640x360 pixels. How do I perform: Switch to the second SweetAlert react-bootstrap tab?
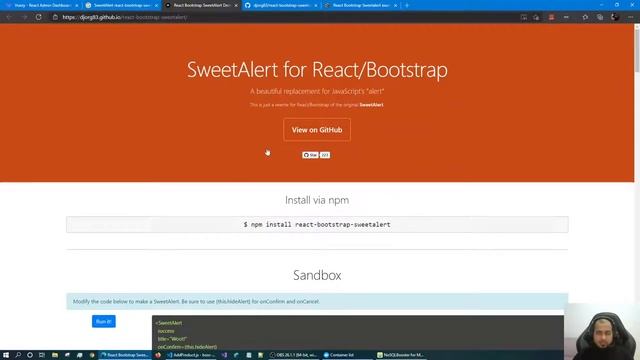[x=122, y=5]
